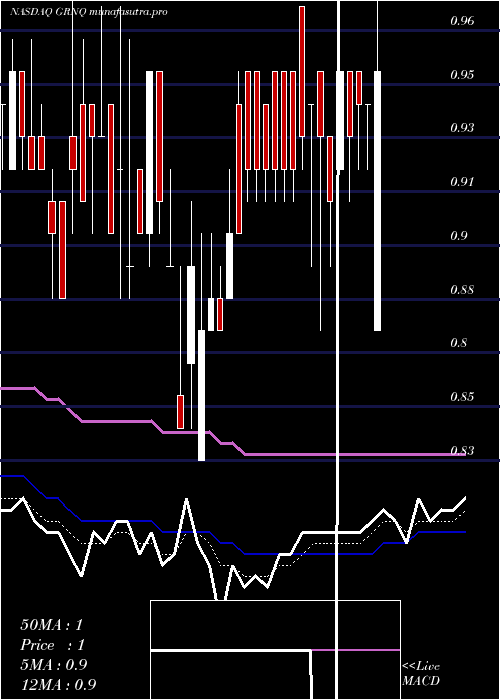Select the '12MA : 0.9' legend entry
The height and width of the screenshot is (700, 500).
click(x=58, y=684)
